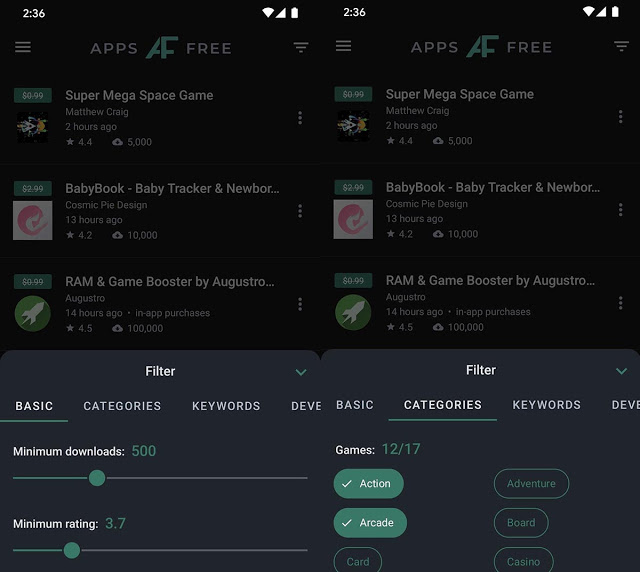
Task: Collapse the Filter panel on left screen
Action: pos(301,372)
